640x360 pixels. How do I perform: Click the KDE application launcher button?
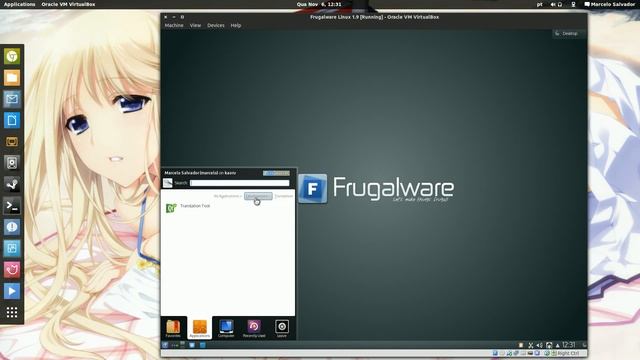[x=165, y=345]
